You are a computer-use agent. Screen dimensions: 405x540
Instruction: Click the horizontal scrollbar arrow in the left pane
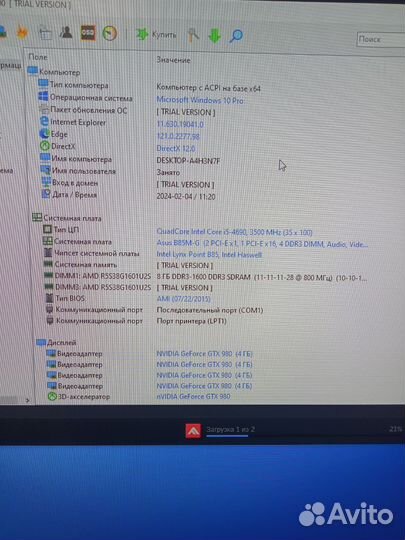[28, 400]
